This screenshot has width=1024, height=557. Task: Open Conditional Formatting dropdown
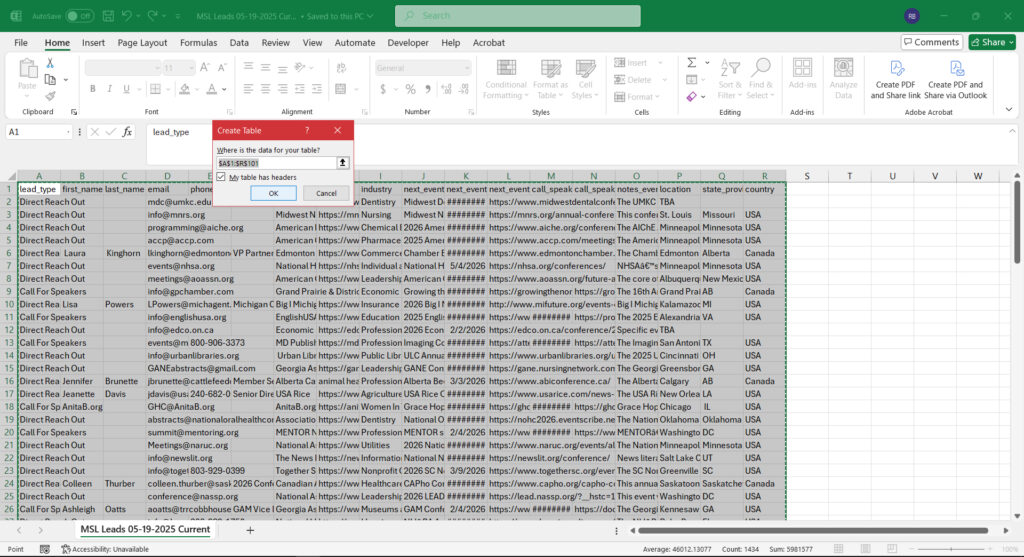coord(505,79)
